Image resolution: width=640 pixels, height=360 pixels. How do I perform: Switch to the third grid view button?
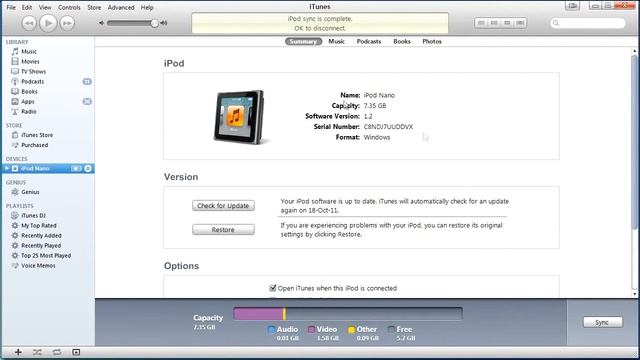coord(507,23)
